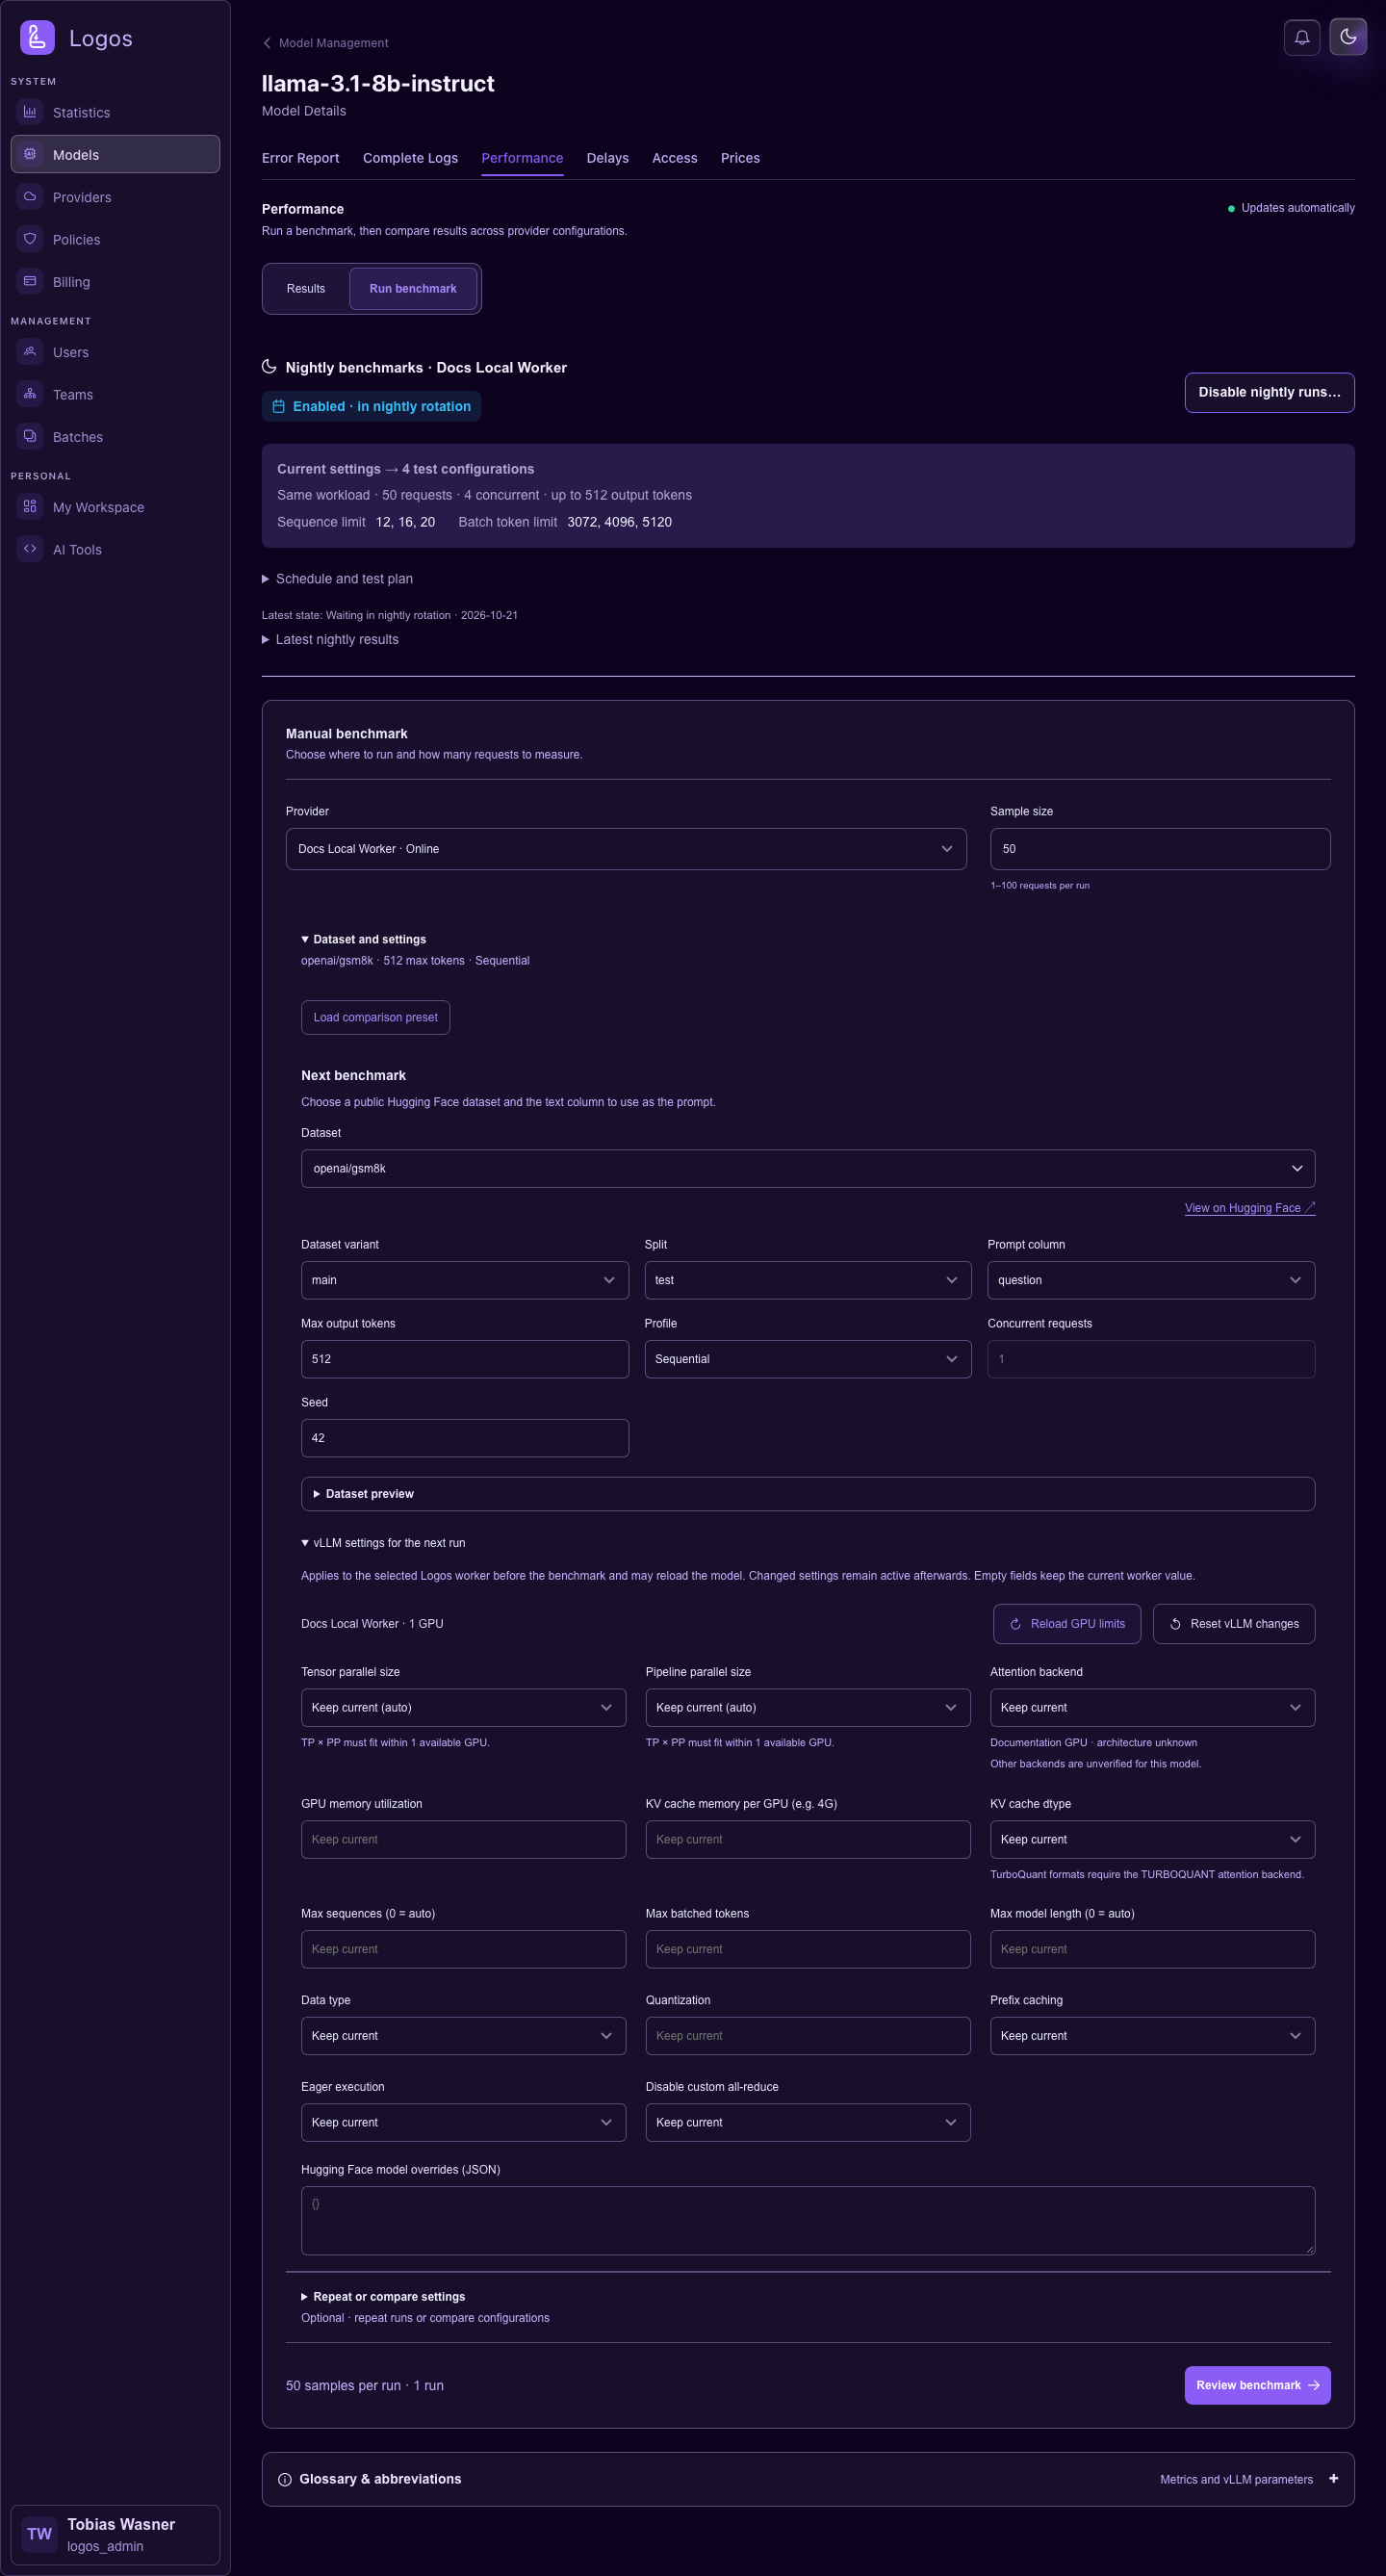1386x2576 pixels.
Task: Open the Dataset dropdown showing openai/gsm8k
Action: point(808,1168)
